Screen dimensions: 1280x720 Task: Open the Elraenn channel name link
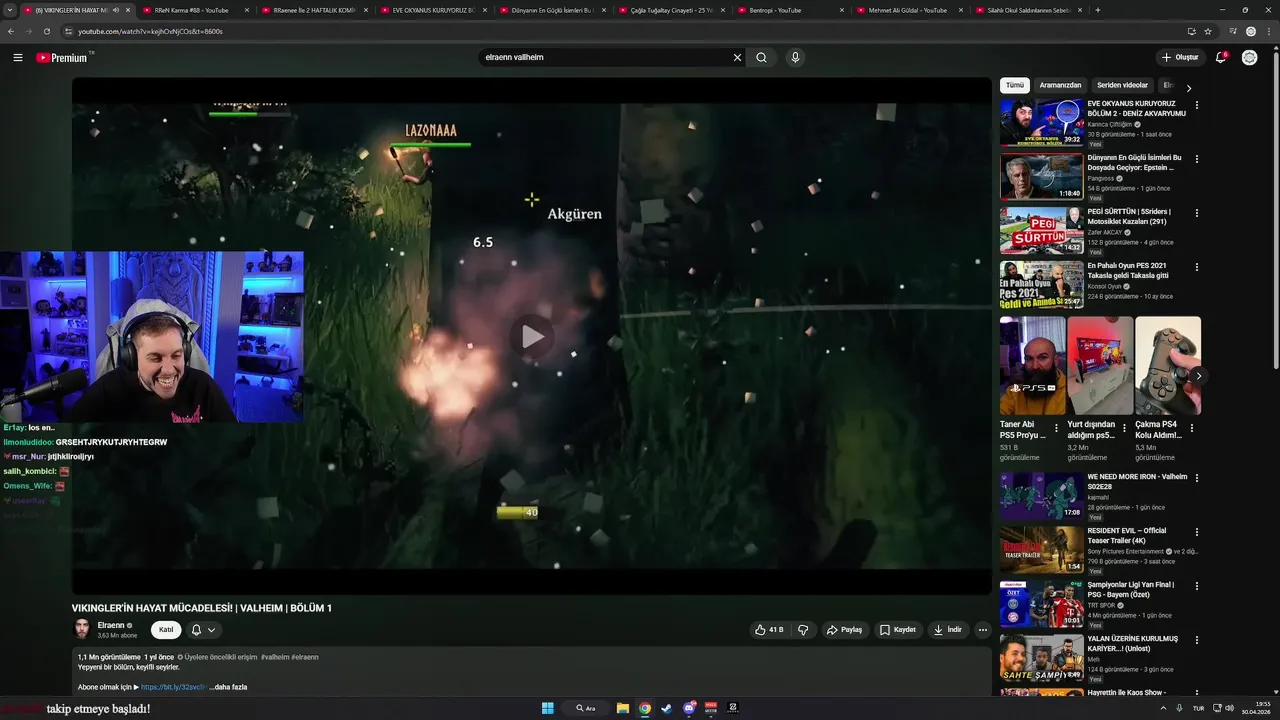coord(110,625)
